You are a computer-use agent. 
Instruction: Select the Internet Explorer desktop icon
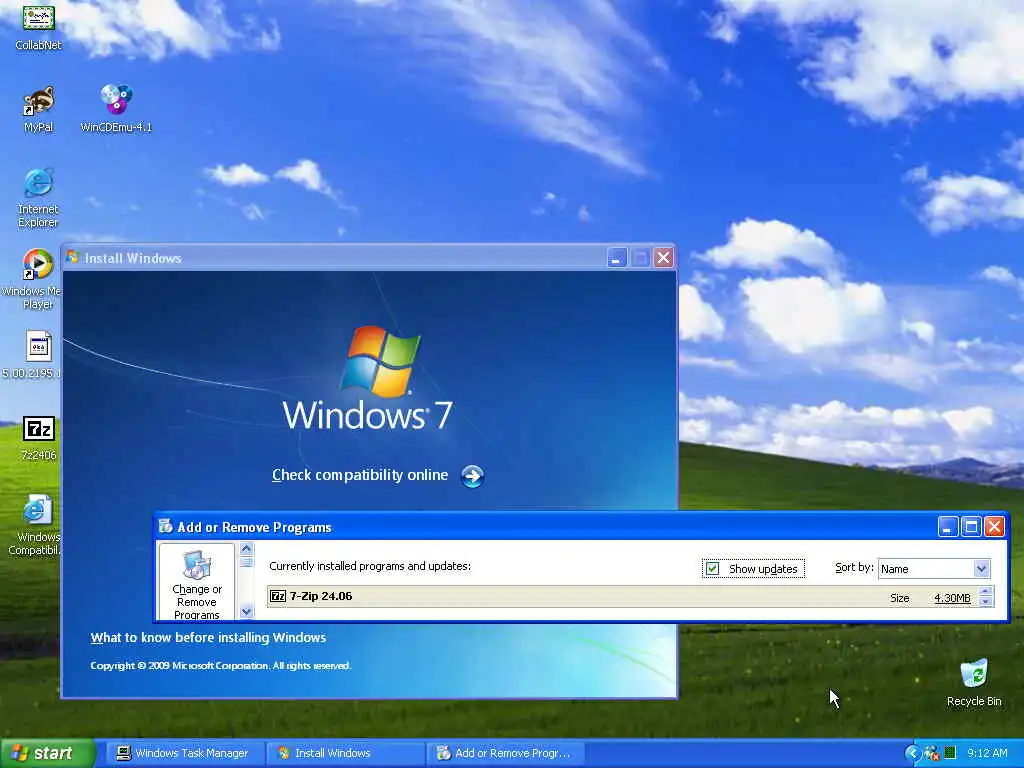click(39, 183)
